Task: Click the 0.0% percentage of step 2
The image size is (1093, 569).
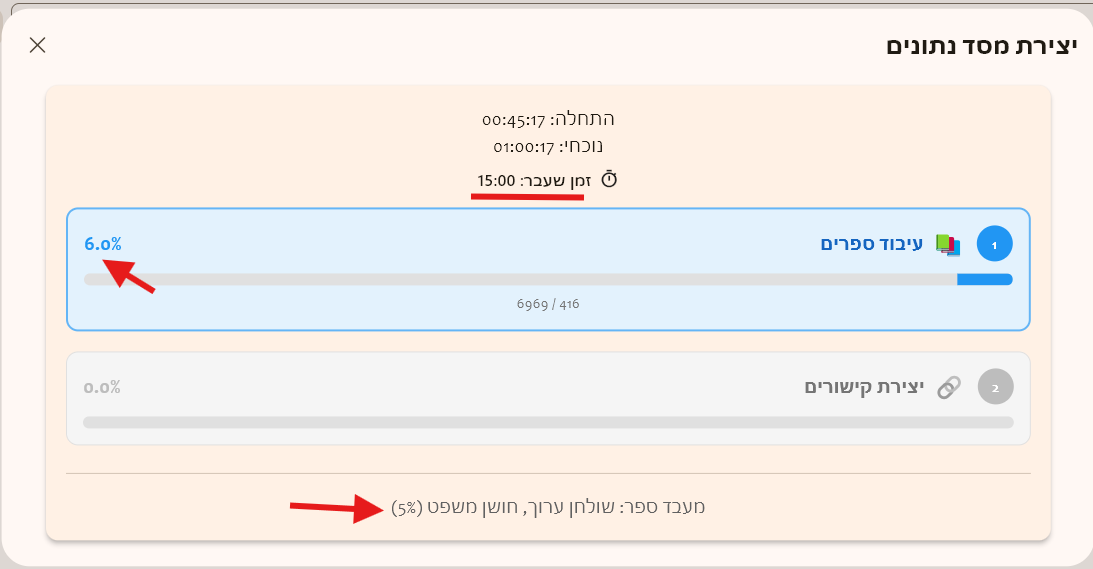Action: (103, 387)
